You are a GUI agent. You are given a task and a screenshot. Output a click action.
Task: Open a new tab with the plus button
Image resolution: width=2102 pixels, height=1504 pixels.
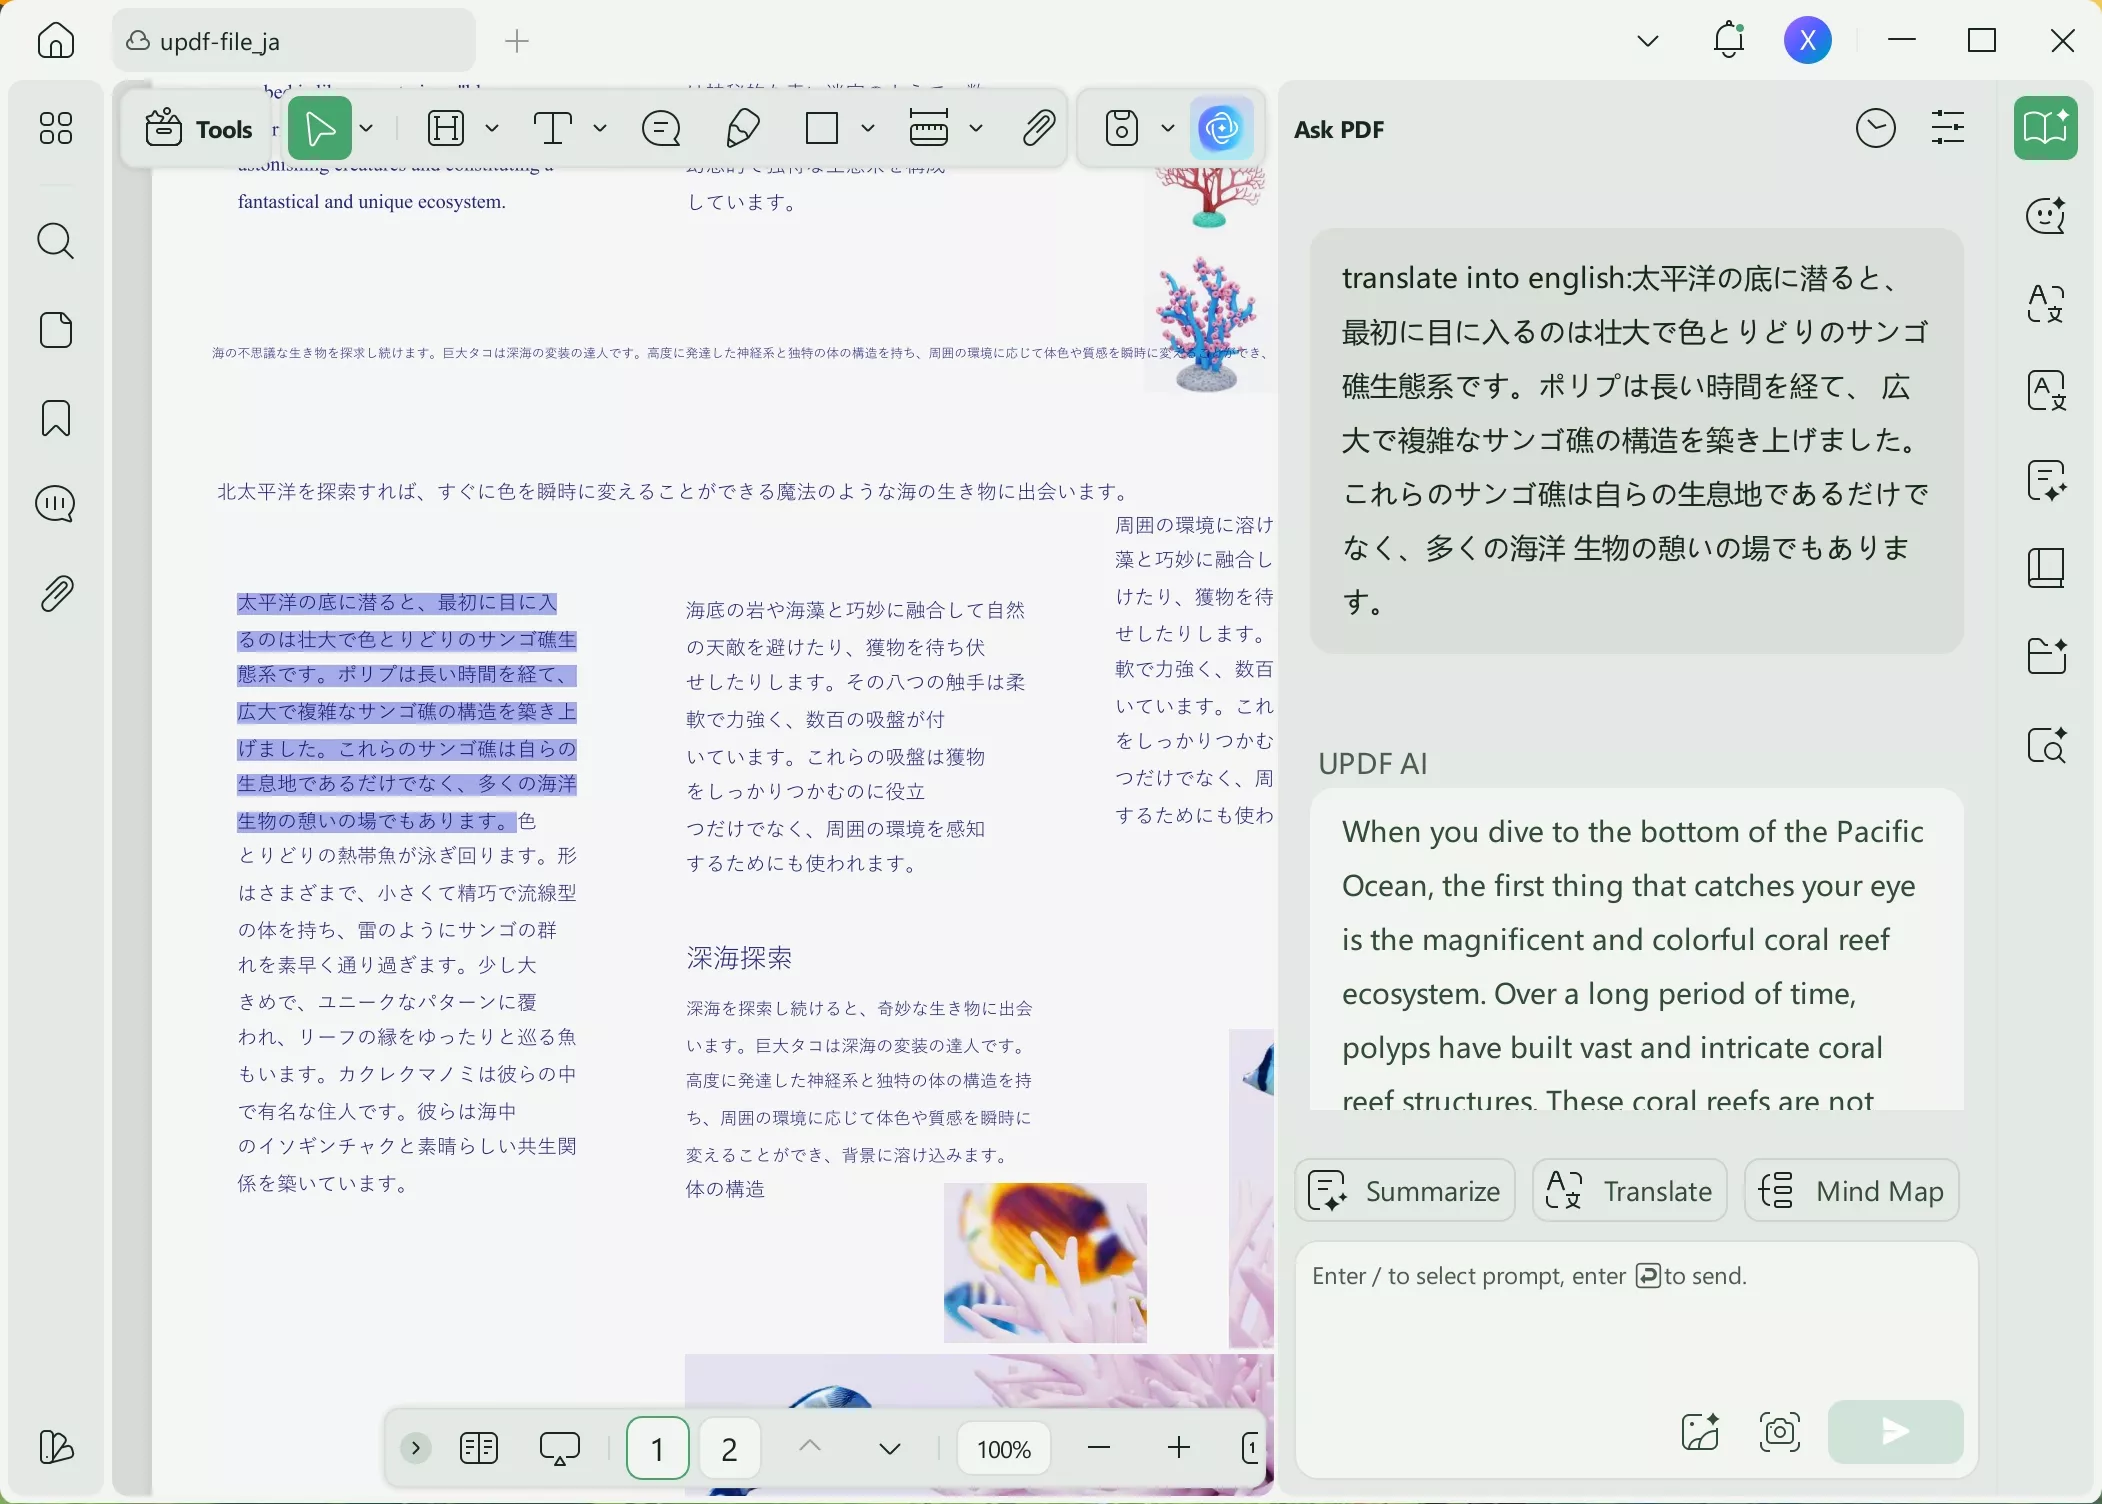pos(516,41)
